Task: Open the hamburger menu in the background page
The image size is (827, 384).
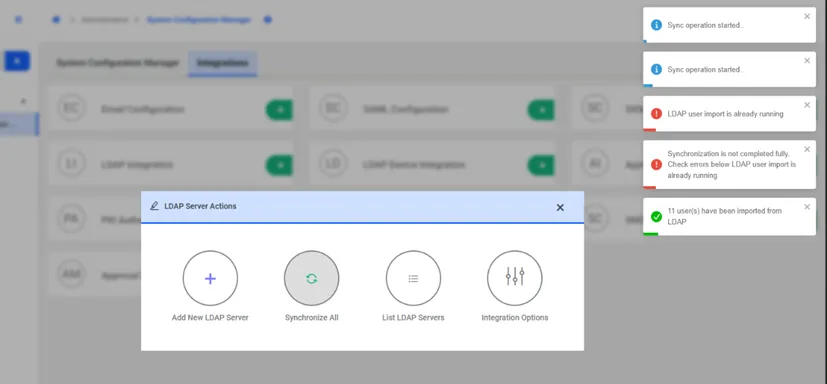Action: pyautogui.click(x=18, y=20)
